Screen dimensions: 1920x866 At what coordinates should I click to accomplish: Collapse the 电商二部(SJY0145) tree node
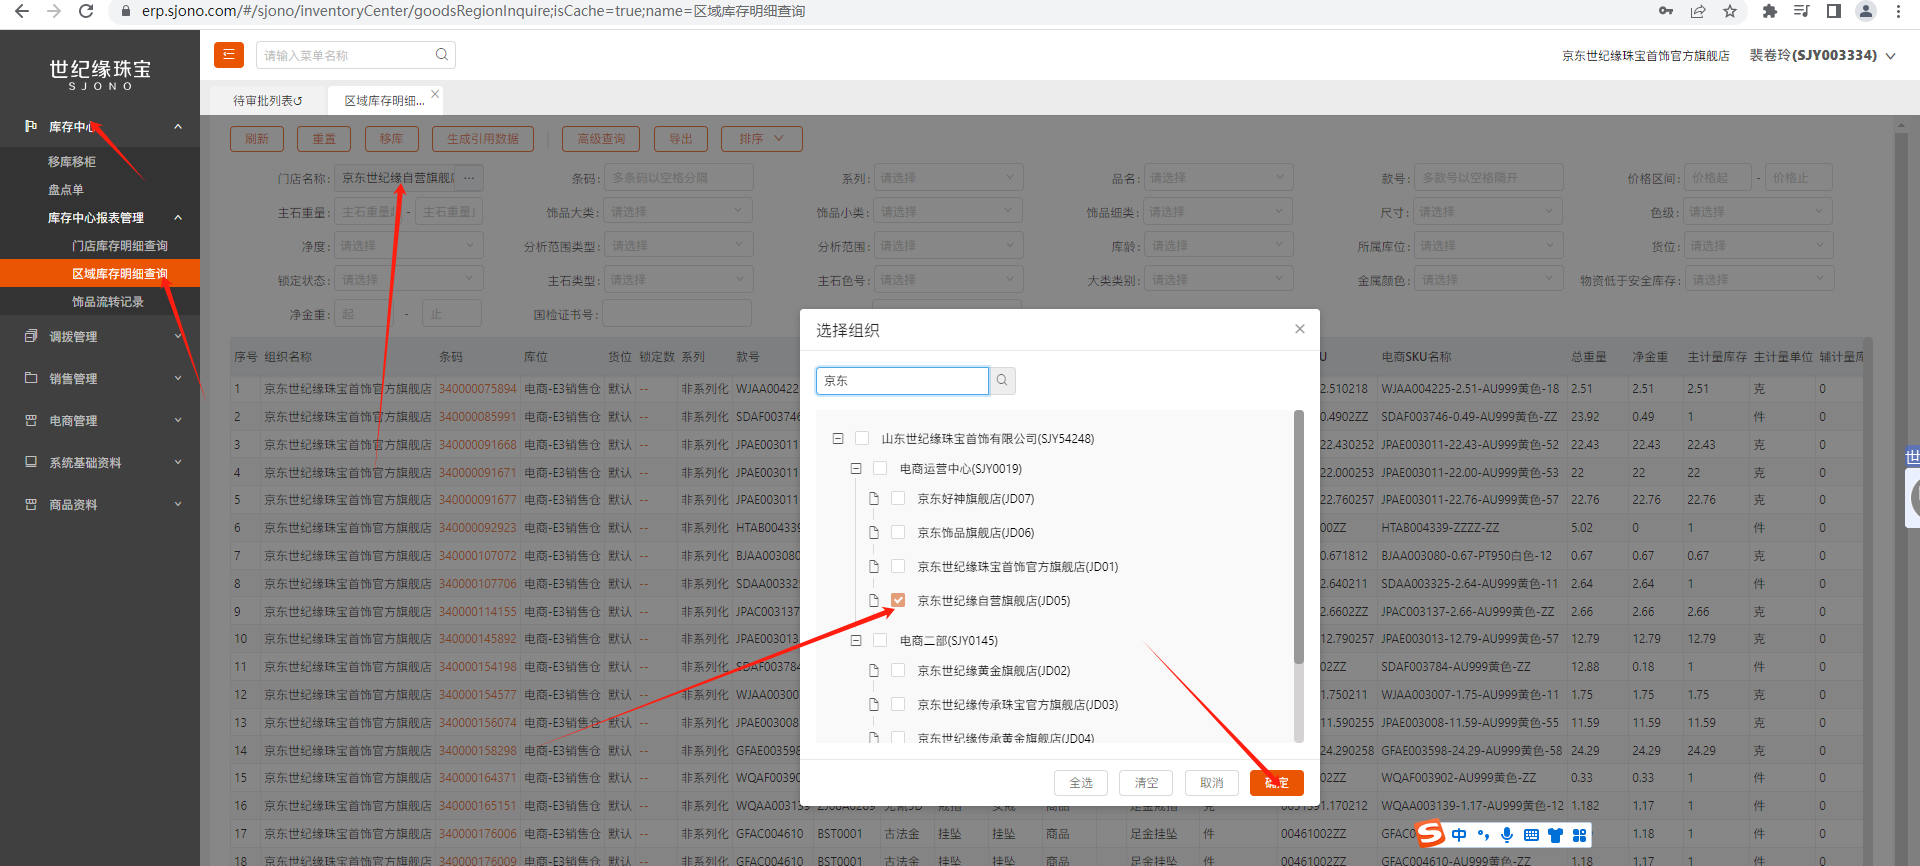(x=856, y=641)
